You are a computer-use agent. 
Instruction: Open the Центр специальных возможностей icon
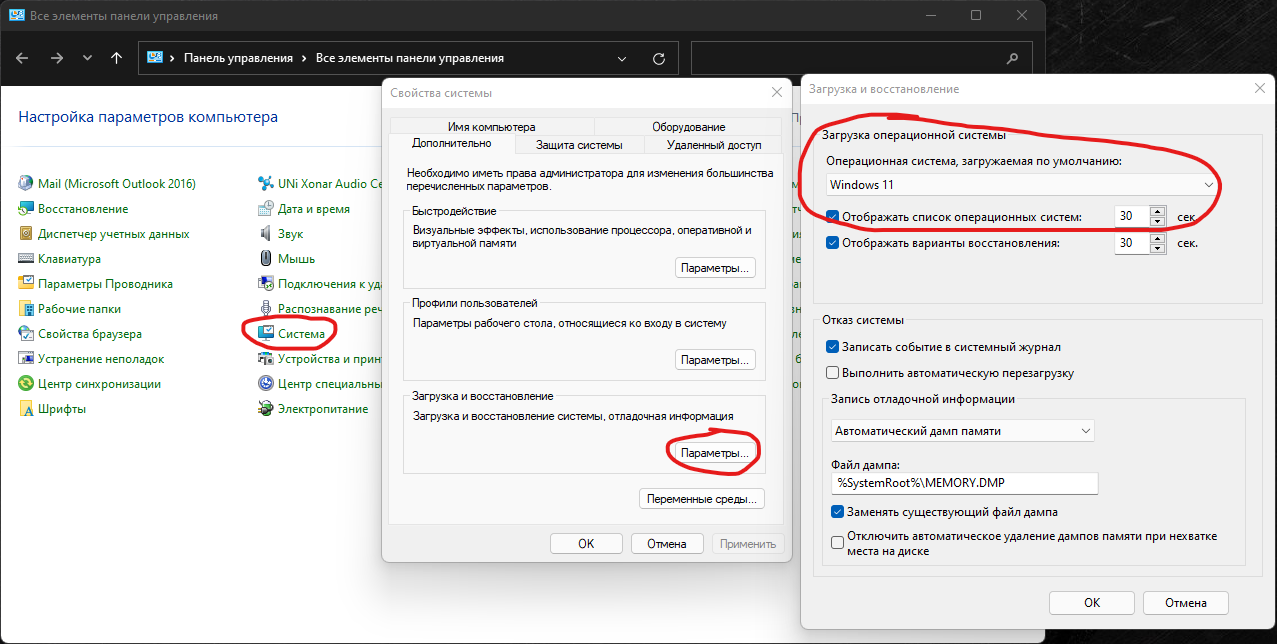[x=266, y=384]
